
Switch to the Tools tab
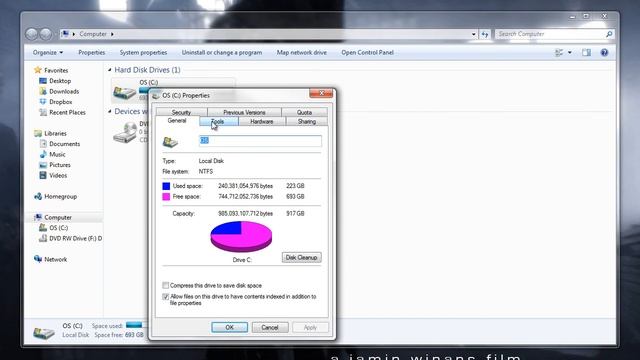(x=218, y=122)
